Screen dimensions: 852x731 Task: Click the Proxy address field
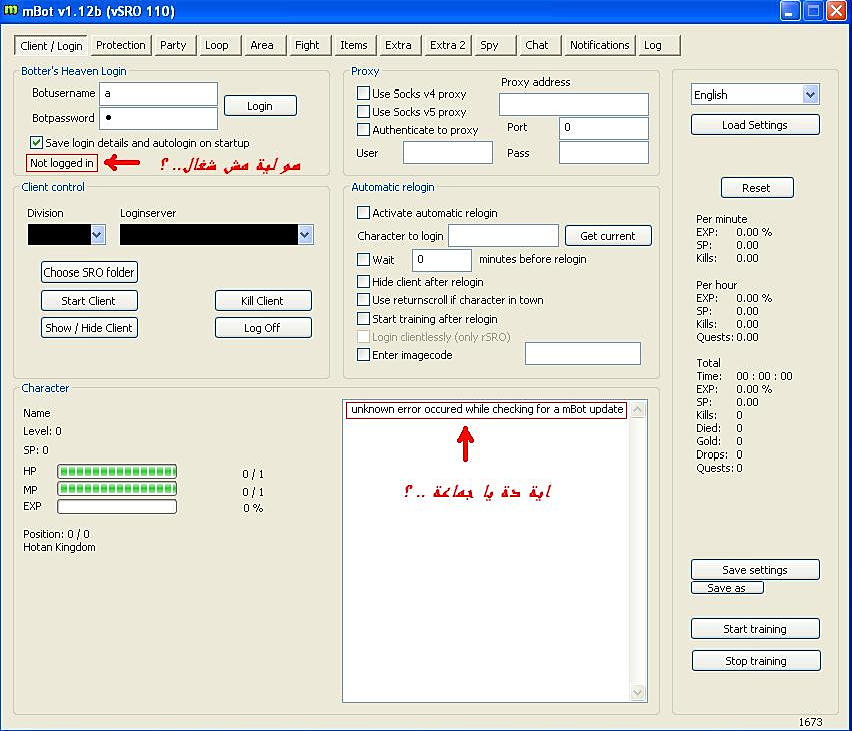(x=574, y=104)
